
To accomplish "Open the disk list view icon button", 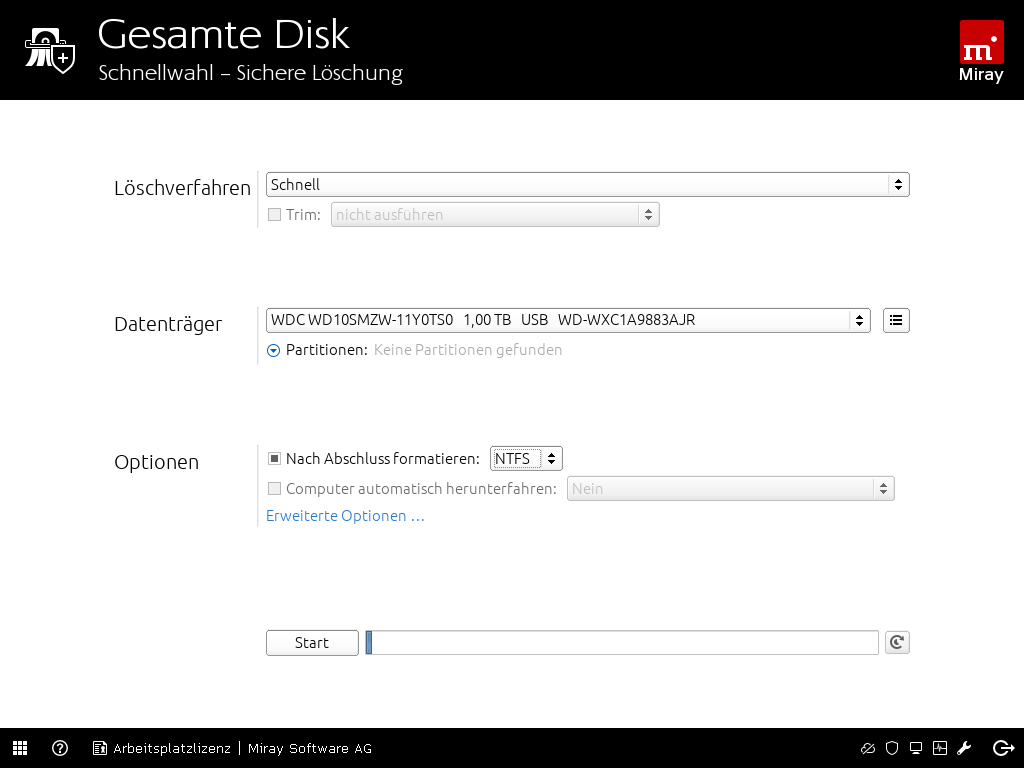I will (x=896, y=321).
